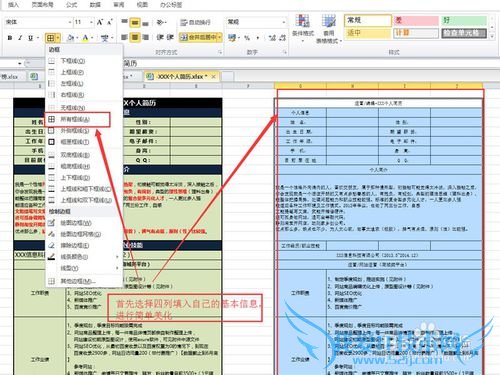Choose 左框线 (Left Border) menu item
Viewport: 500px width, 375px height.
pos(84,84)
